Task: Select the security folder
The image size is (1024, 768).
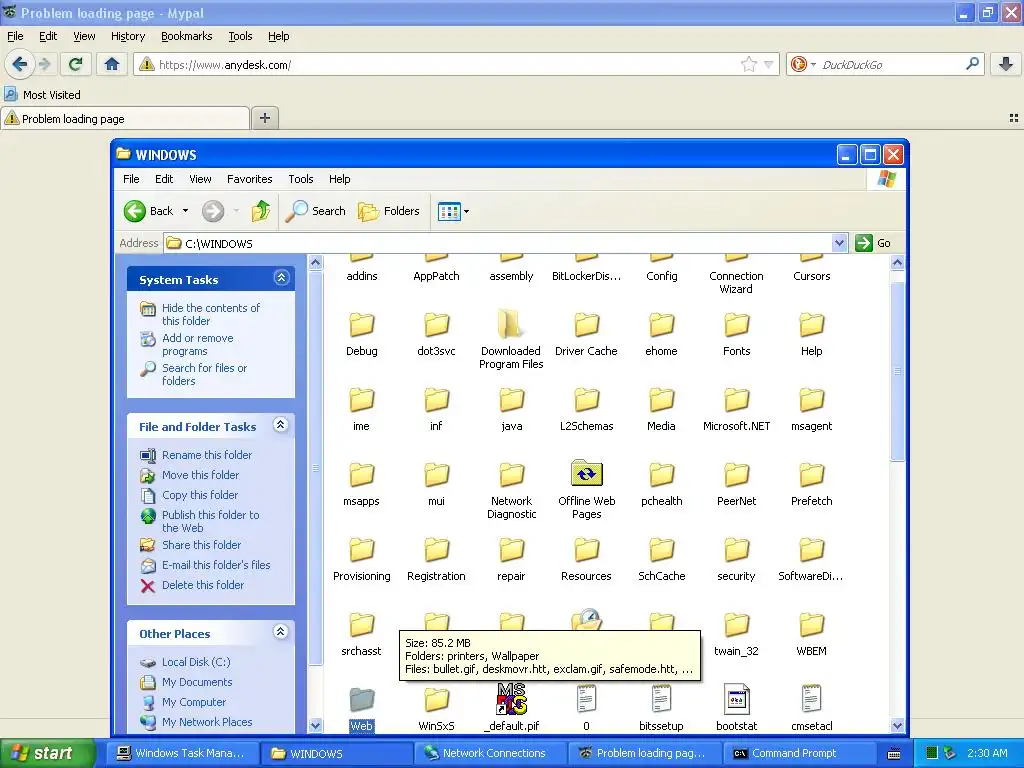Action: pos(736,559)
